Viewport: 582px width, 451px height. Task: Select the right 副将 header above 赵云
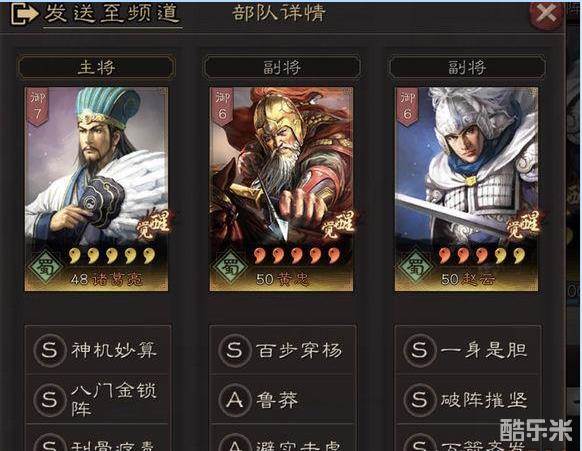(x=467, y=67)
